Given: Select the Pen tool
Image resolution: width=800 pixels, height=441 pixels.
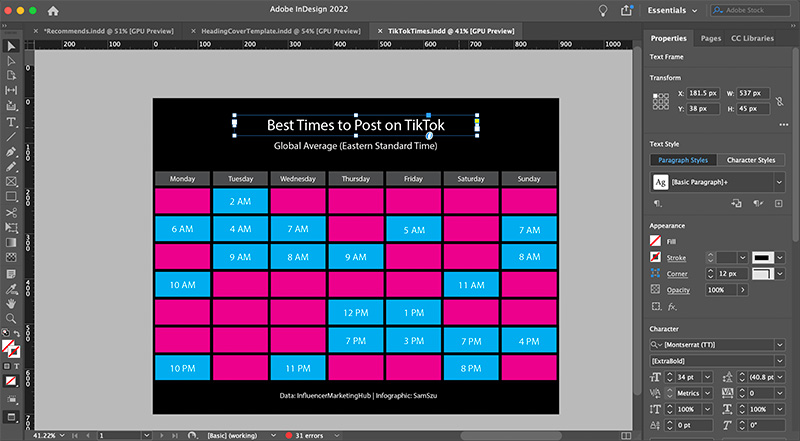Looking at the screenshot, I should (11, 152).
